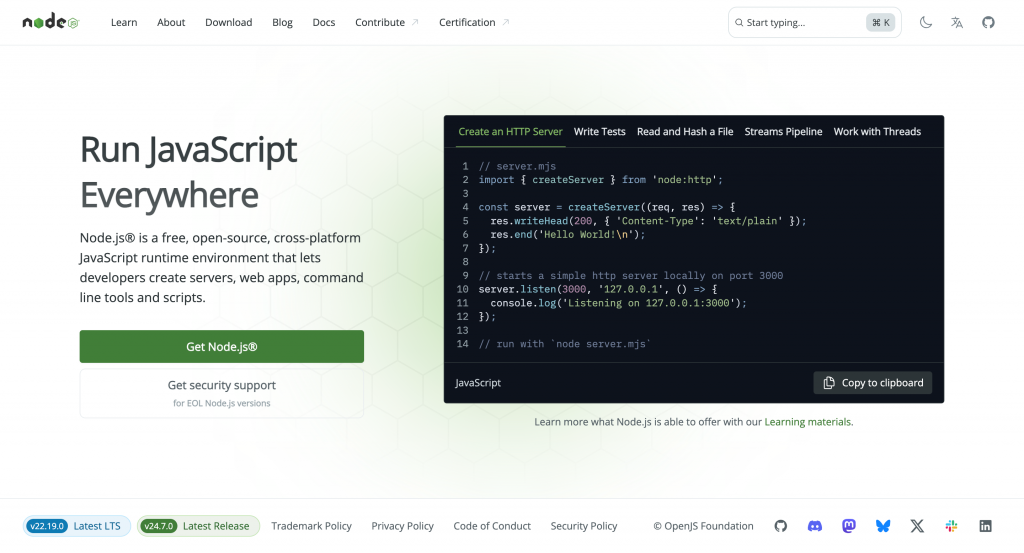Open the Contribute external link

pos(387,22)
